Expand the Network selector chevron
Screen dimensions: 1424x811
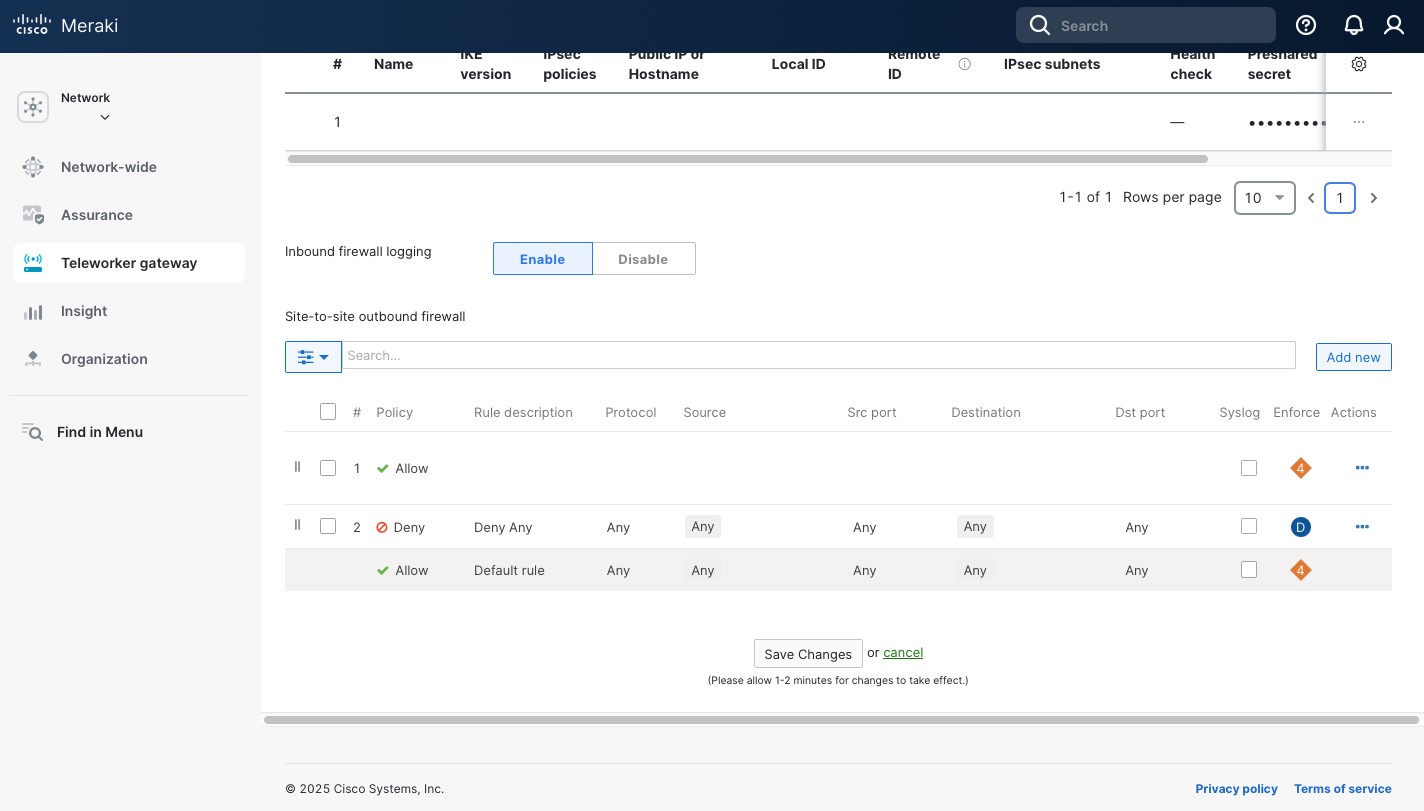[105, 118]
